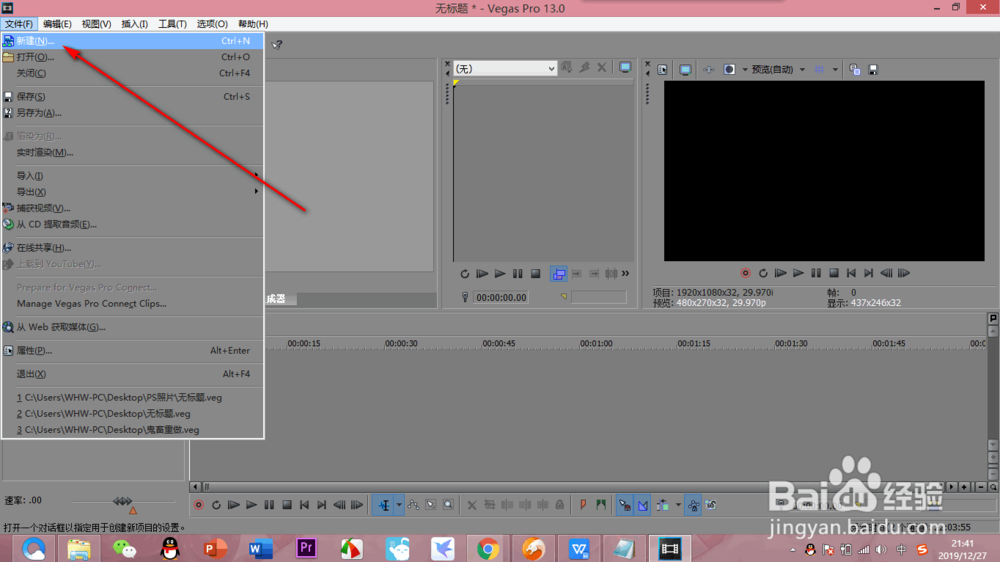Click the What's This help icon
The width and height of the screenshot is (1000, 562).
[x=277, y=45]
